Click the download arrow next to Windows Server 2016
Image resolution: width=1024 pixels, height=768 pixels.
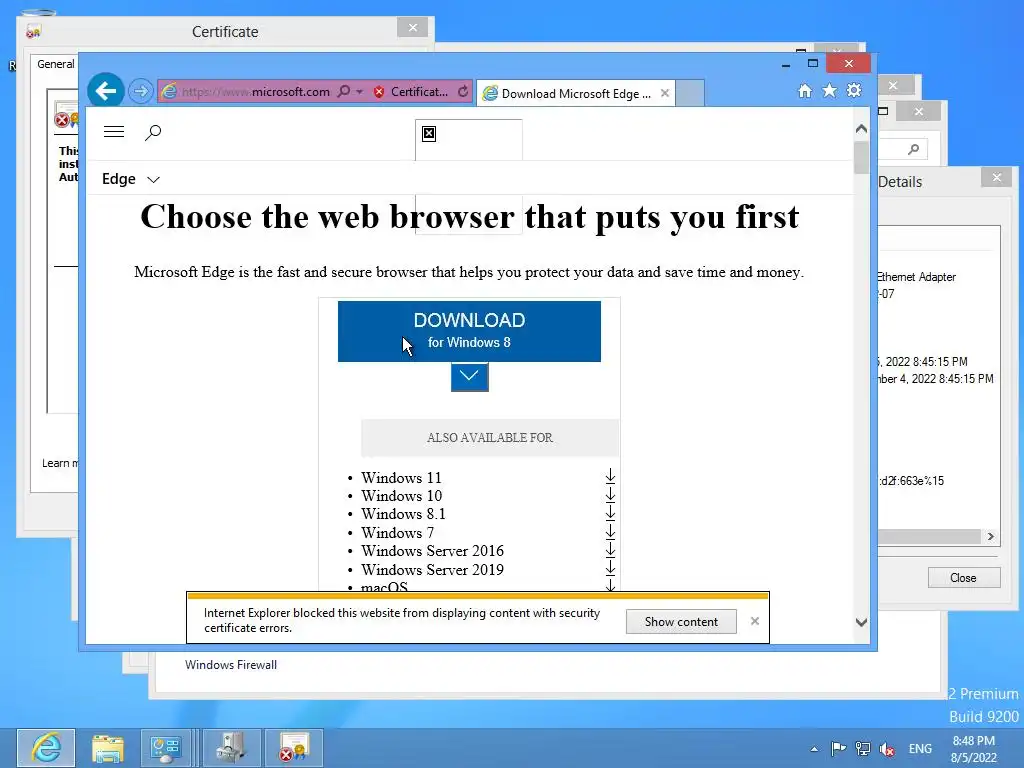tap(610, 549)
